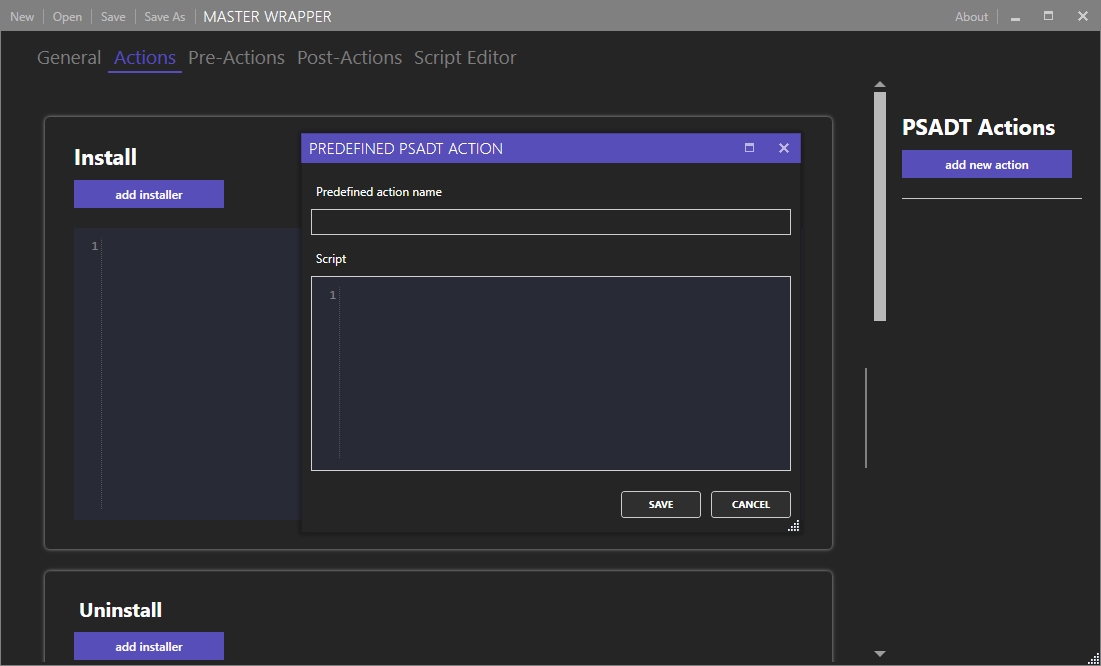Click inside the dialog Script editor
Image resolution: width=1101 pixels, height=666 pixels.
coord(550,373)
